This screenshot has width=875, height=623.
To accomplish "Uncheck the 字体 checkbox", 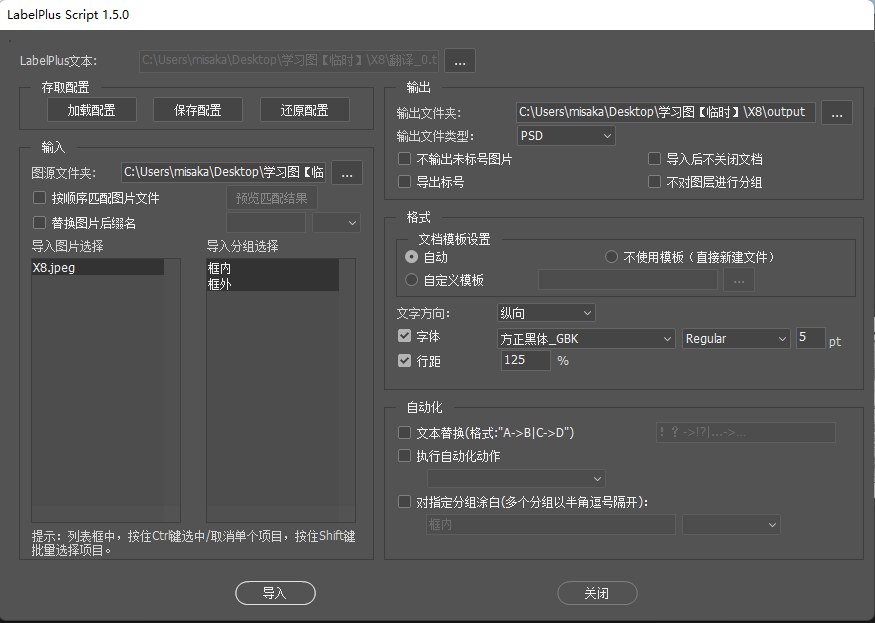I will [x=404, y=336].
